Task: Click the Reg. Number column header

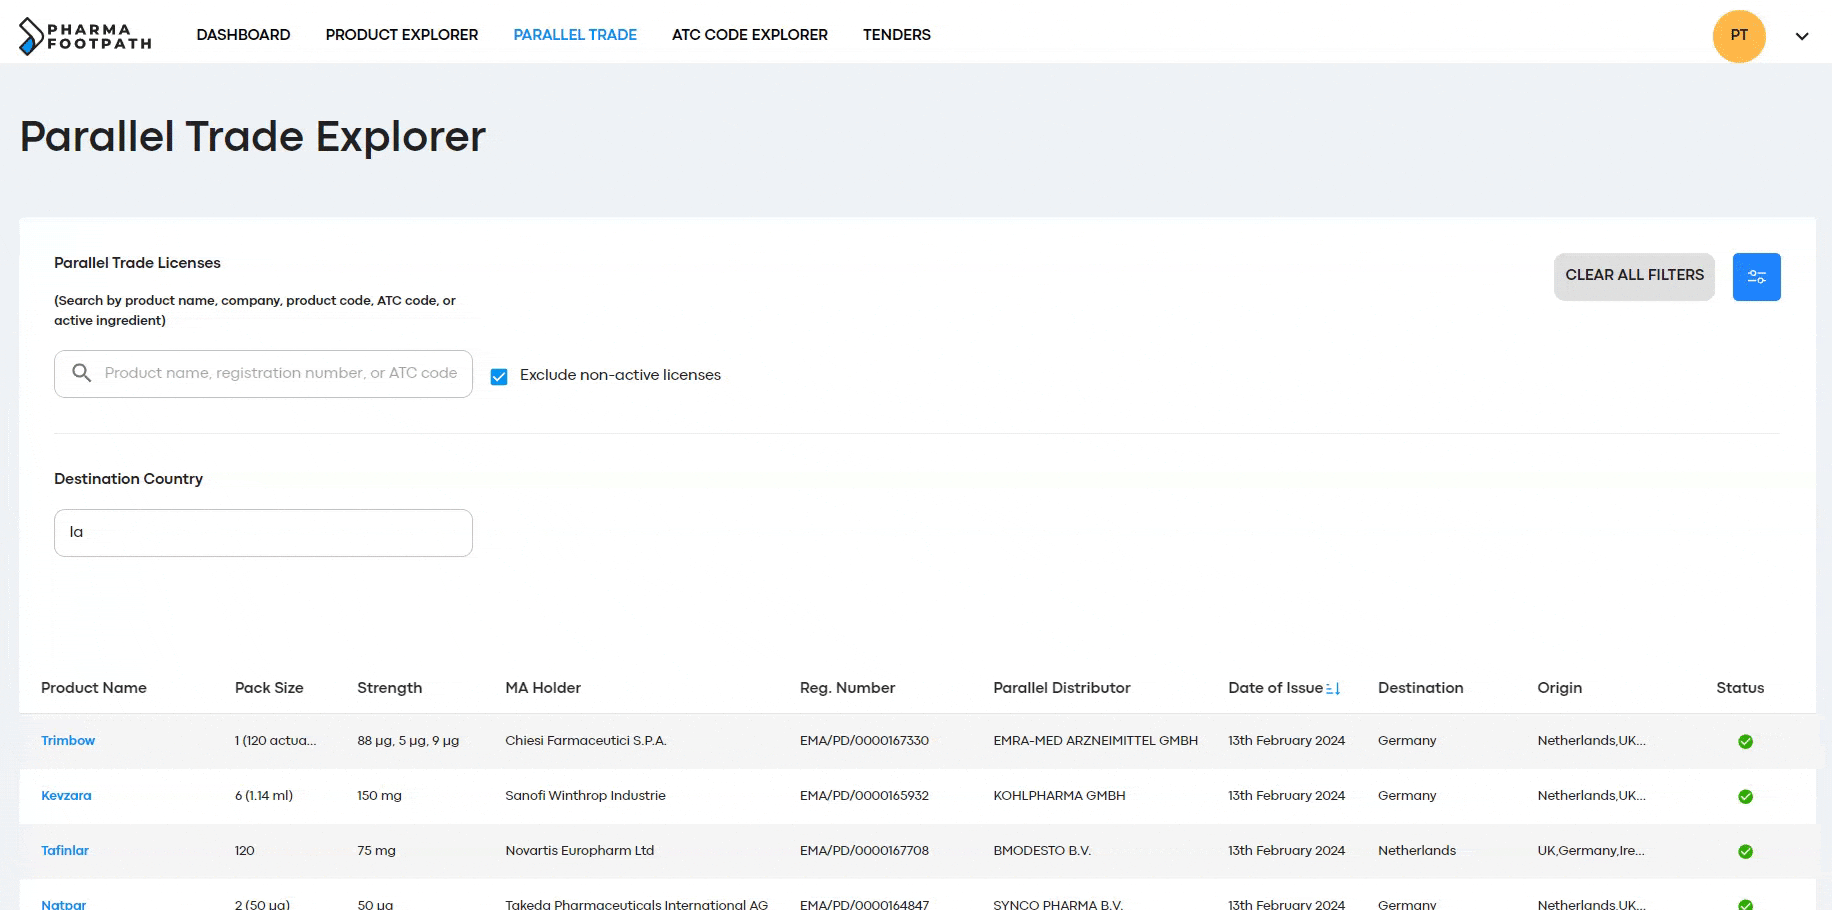Action: pyautogui.click(x=847, y=688)
